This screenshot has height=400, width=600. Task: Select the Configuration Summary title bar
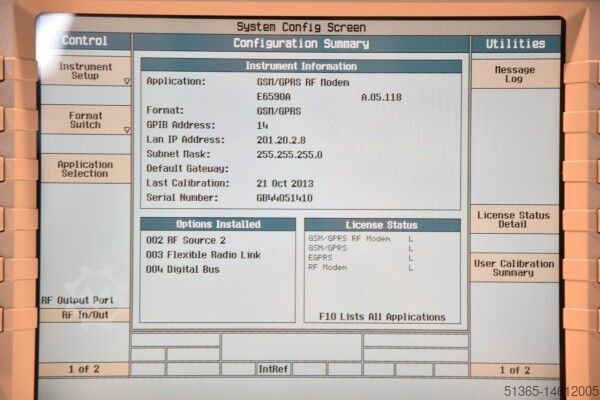point(301,44)
